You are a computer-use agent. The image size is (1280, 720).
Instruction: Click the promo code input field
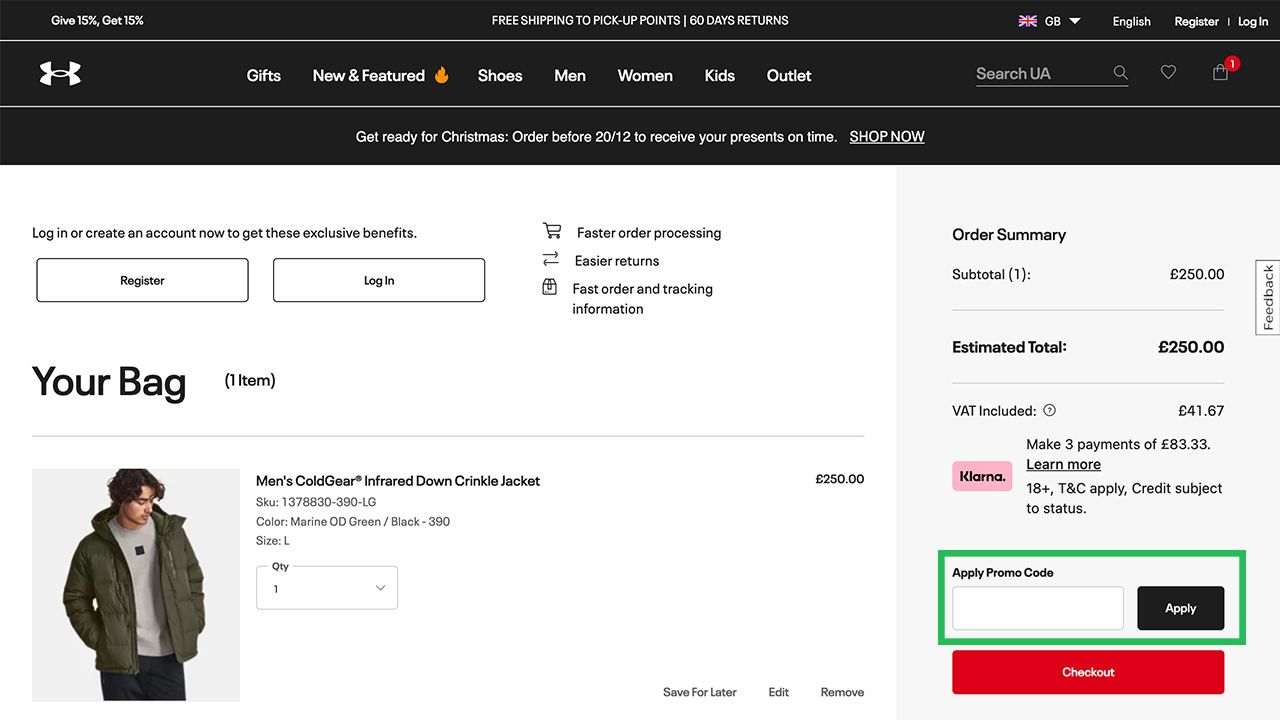click(x=1038, y=608)
